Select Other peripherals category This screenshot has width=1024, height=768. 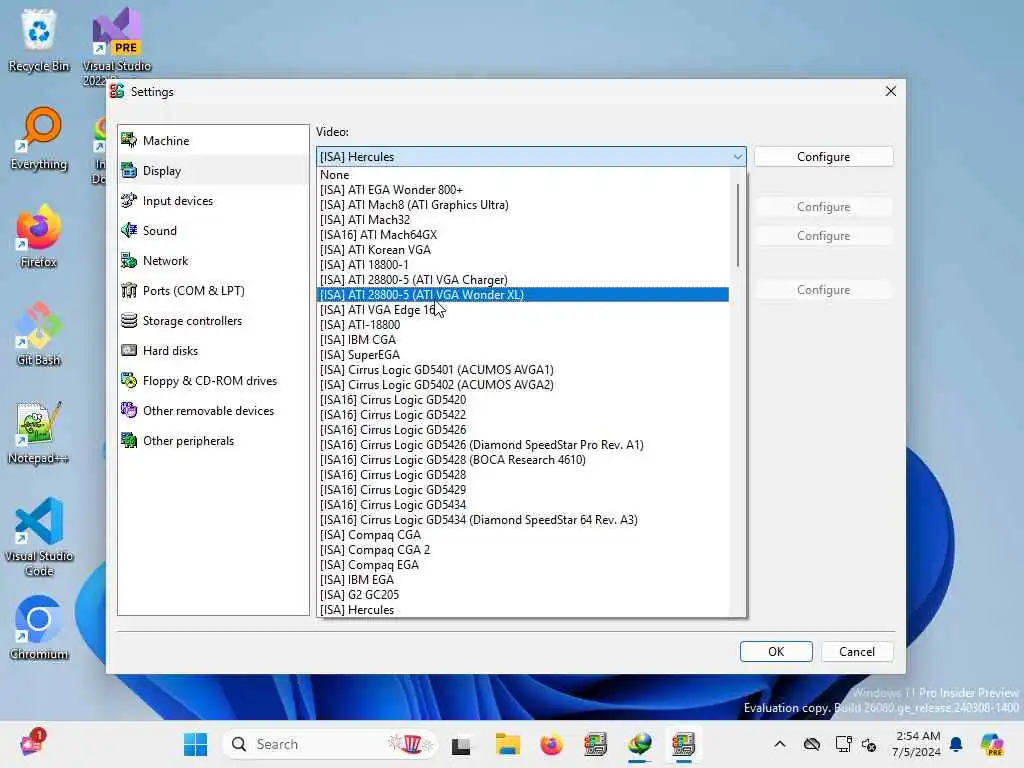pyautogui.click(x=213, y=441)
